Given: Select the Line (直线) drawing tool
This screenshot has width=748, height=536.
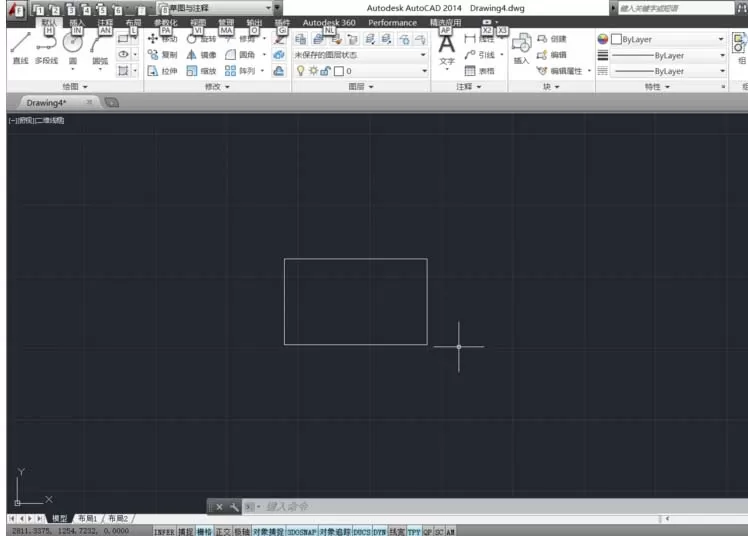Looking at the screenshot, I should click(x=21, y=48).
